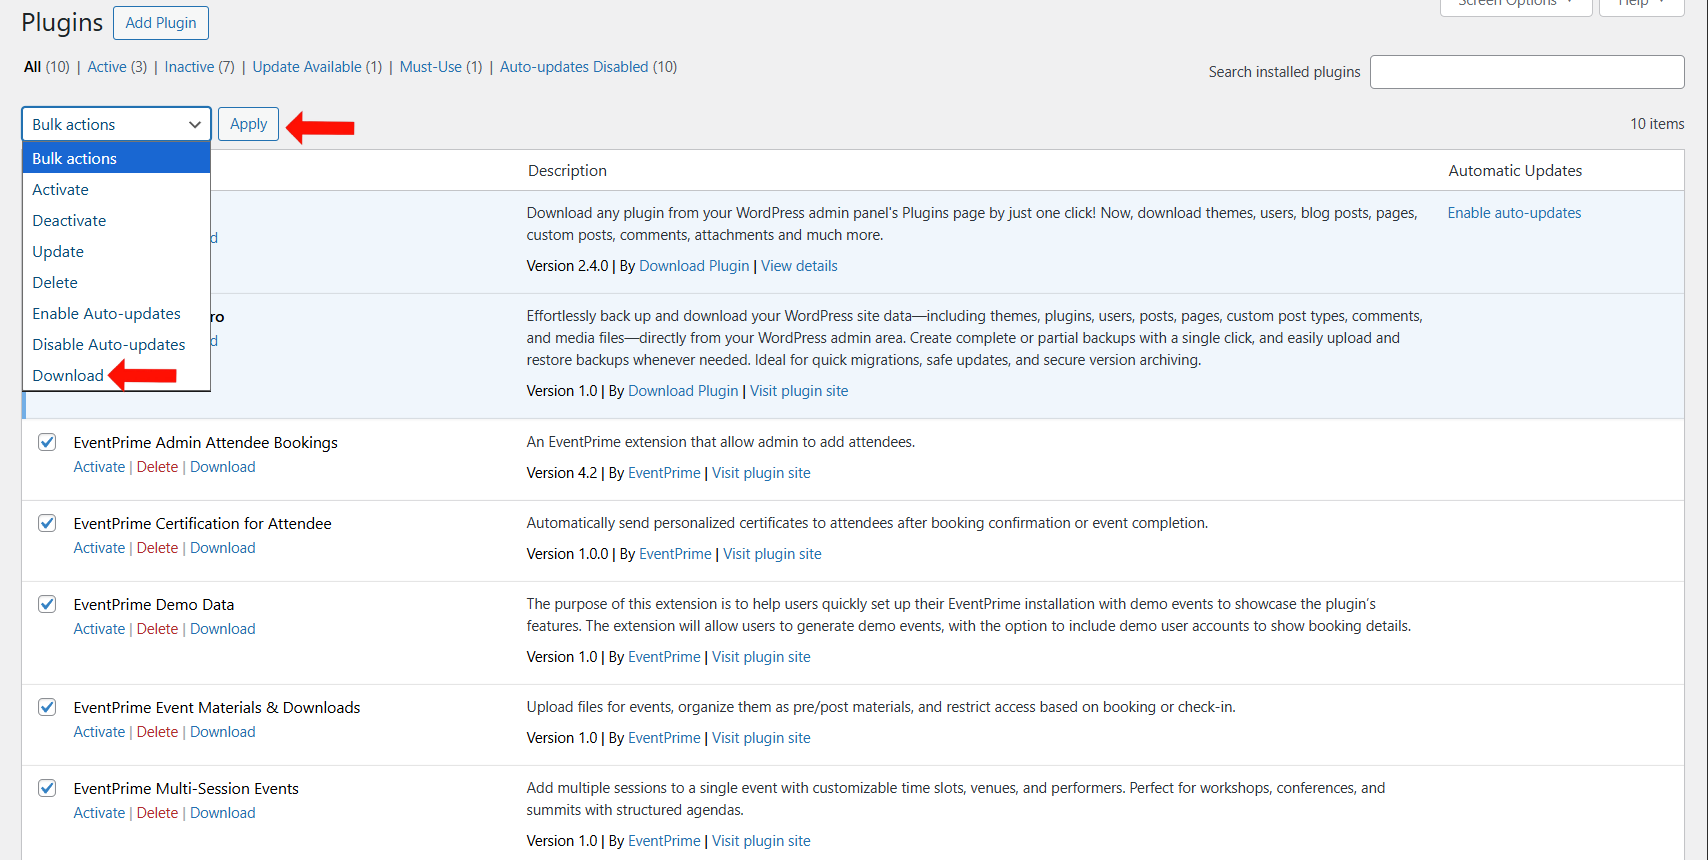Pick Enable Auto-updates bulk option

(106, 313)
